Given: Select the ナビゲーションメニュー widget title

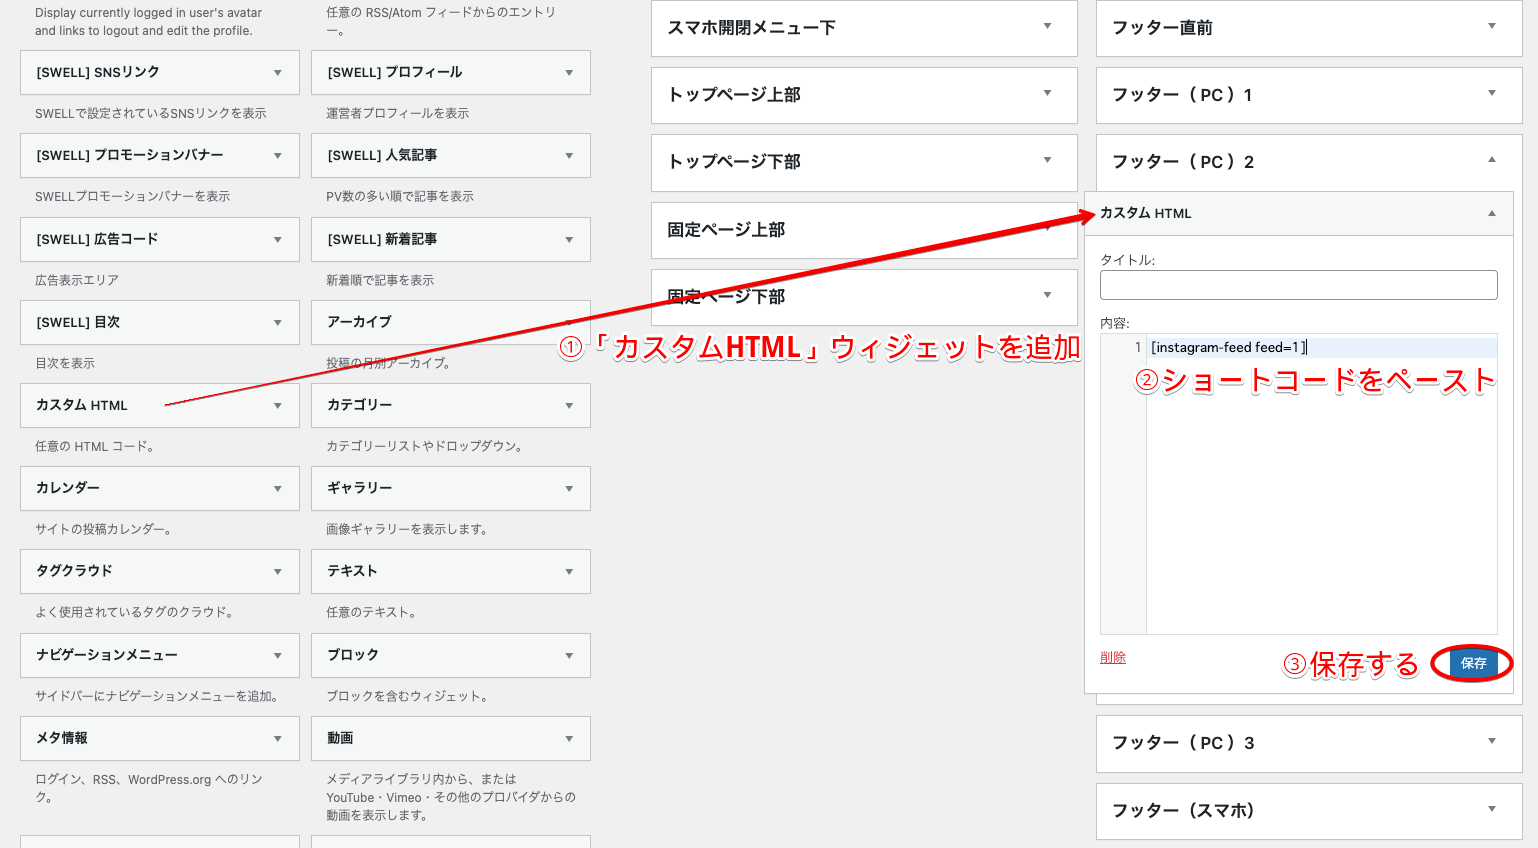Looking at the screenshot, I should 107,654.
